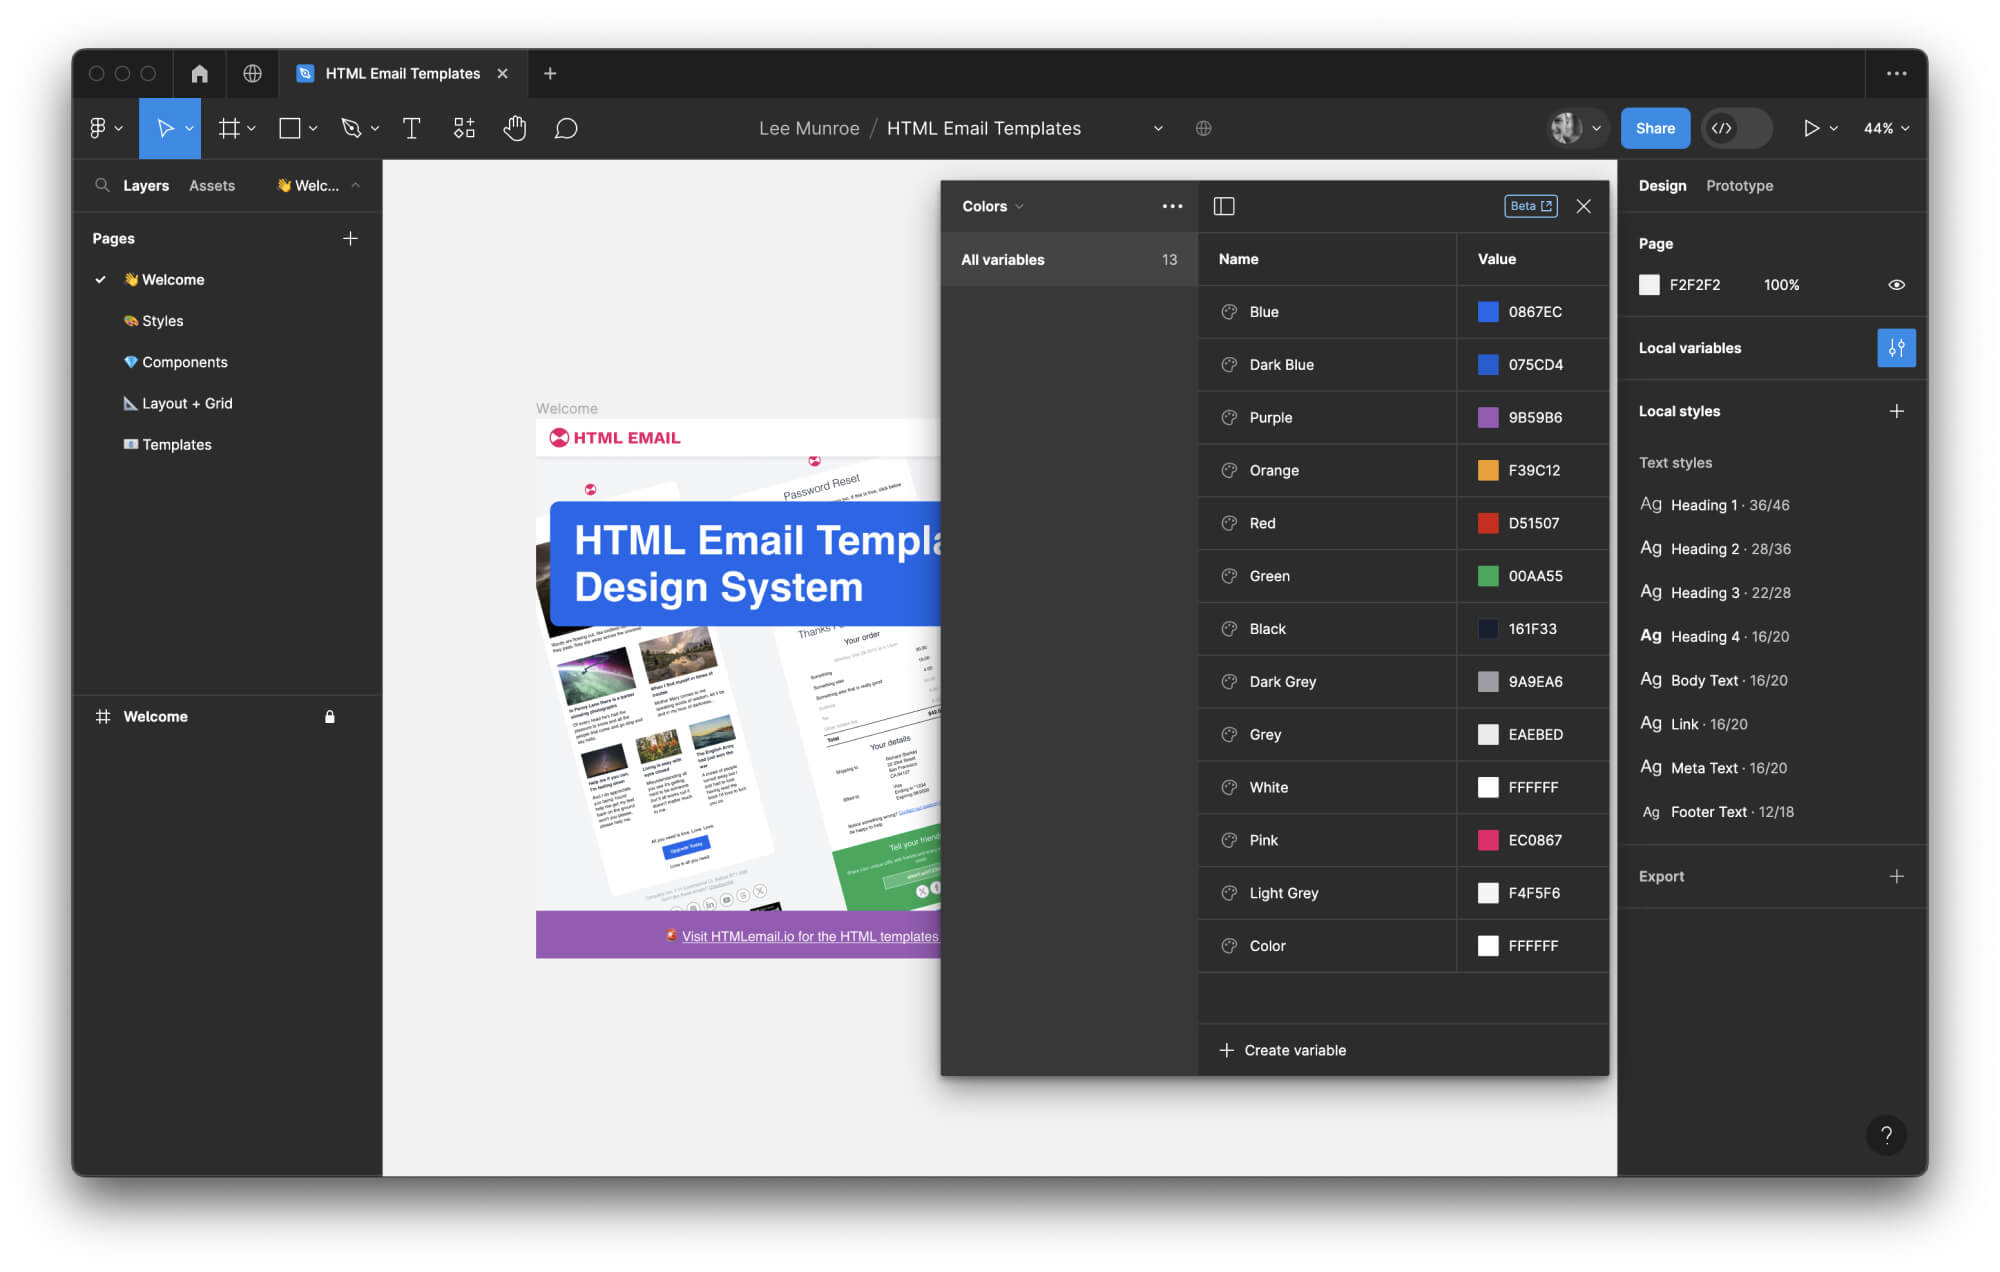
Task: Add an export setting with plus icon
Action: (x=1896, y=876)
